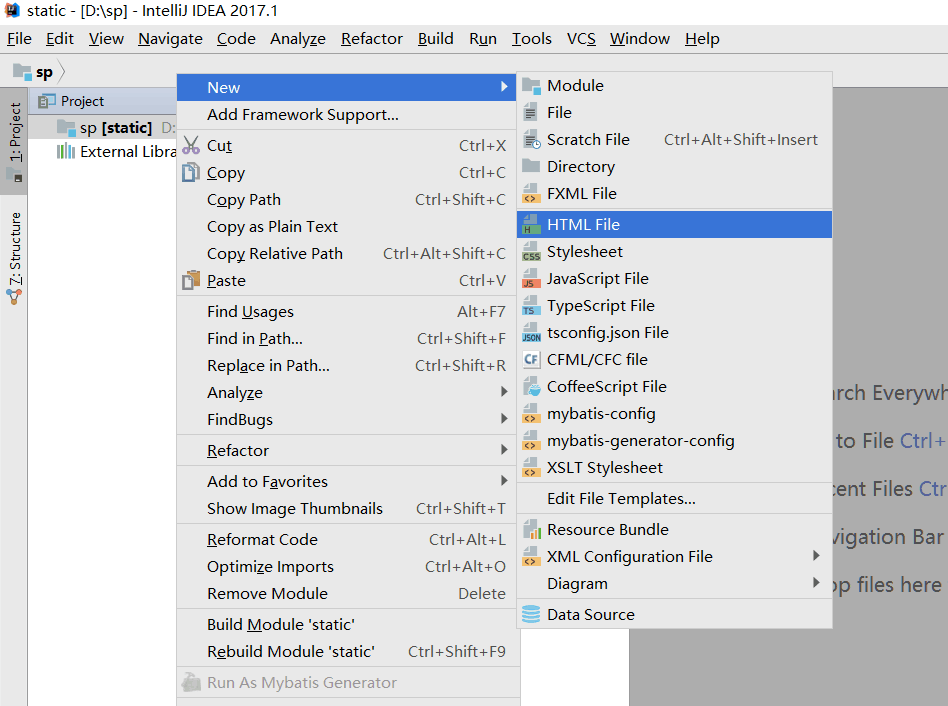Click the Scratch File clock icon
Image resolution: width=948 pixels, height=706 pixels.
tap(531, 140)
